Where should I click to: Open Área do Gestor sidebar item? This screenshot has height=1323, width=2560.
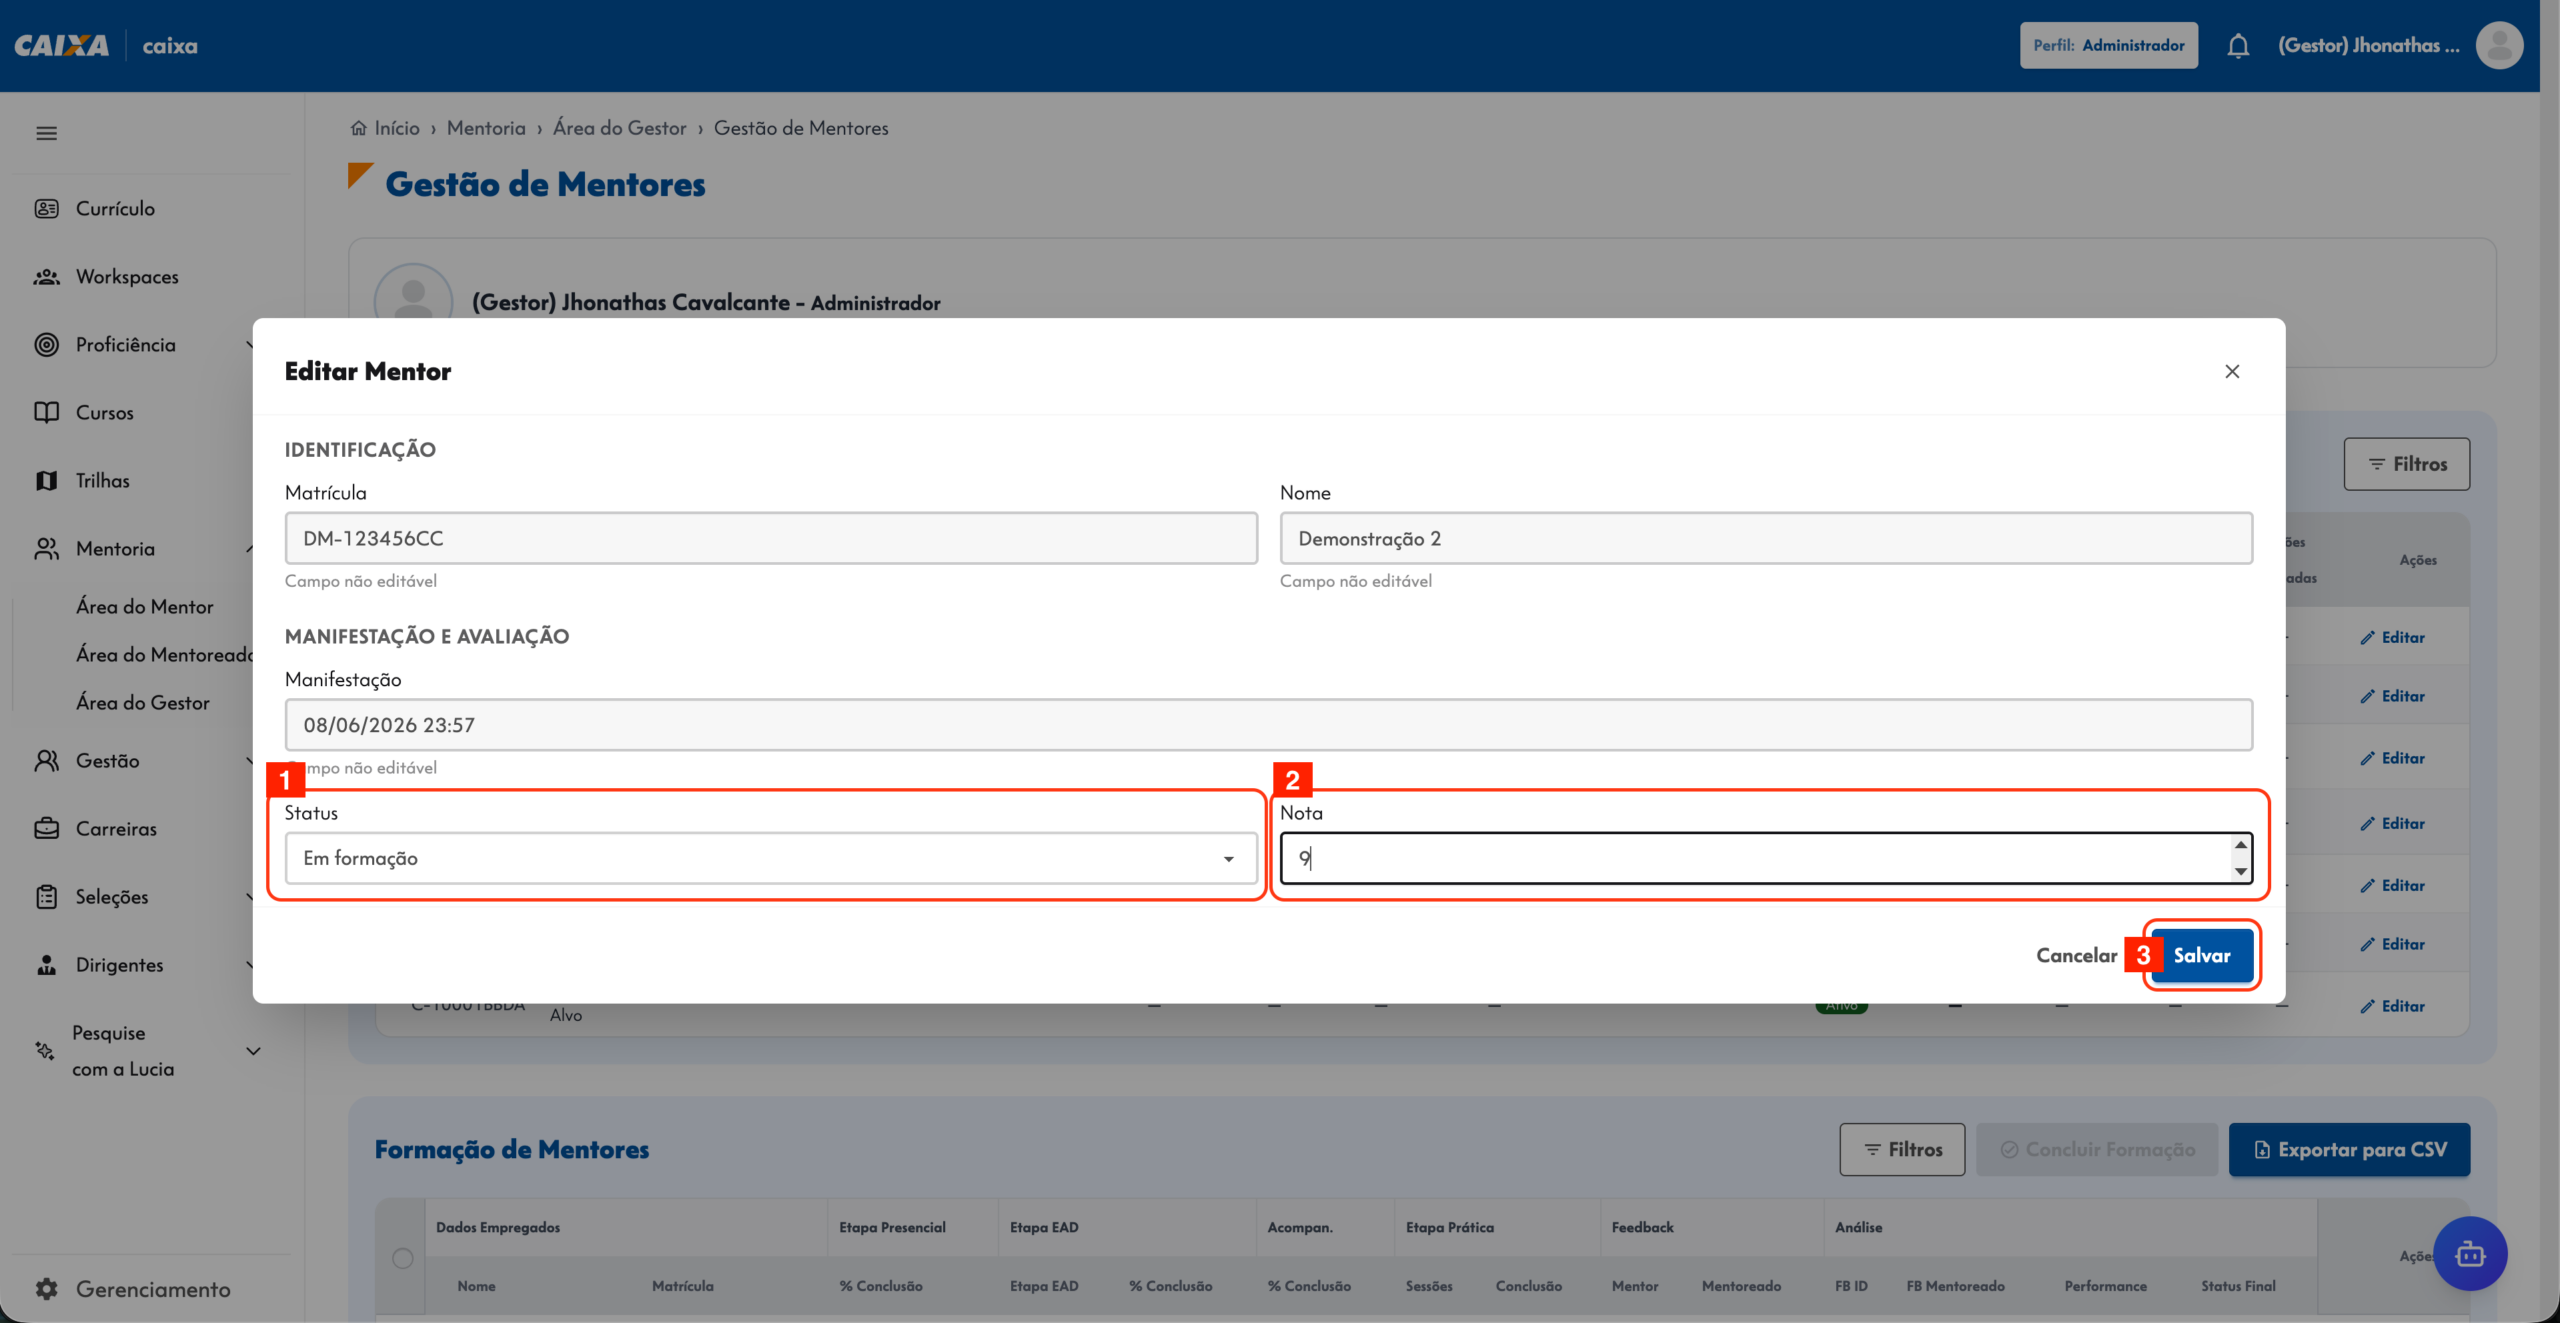(142, 703)
